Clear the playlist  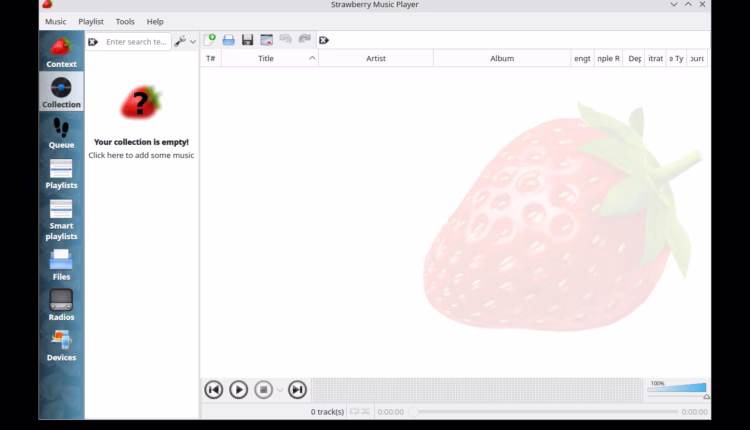click(266, 40)
